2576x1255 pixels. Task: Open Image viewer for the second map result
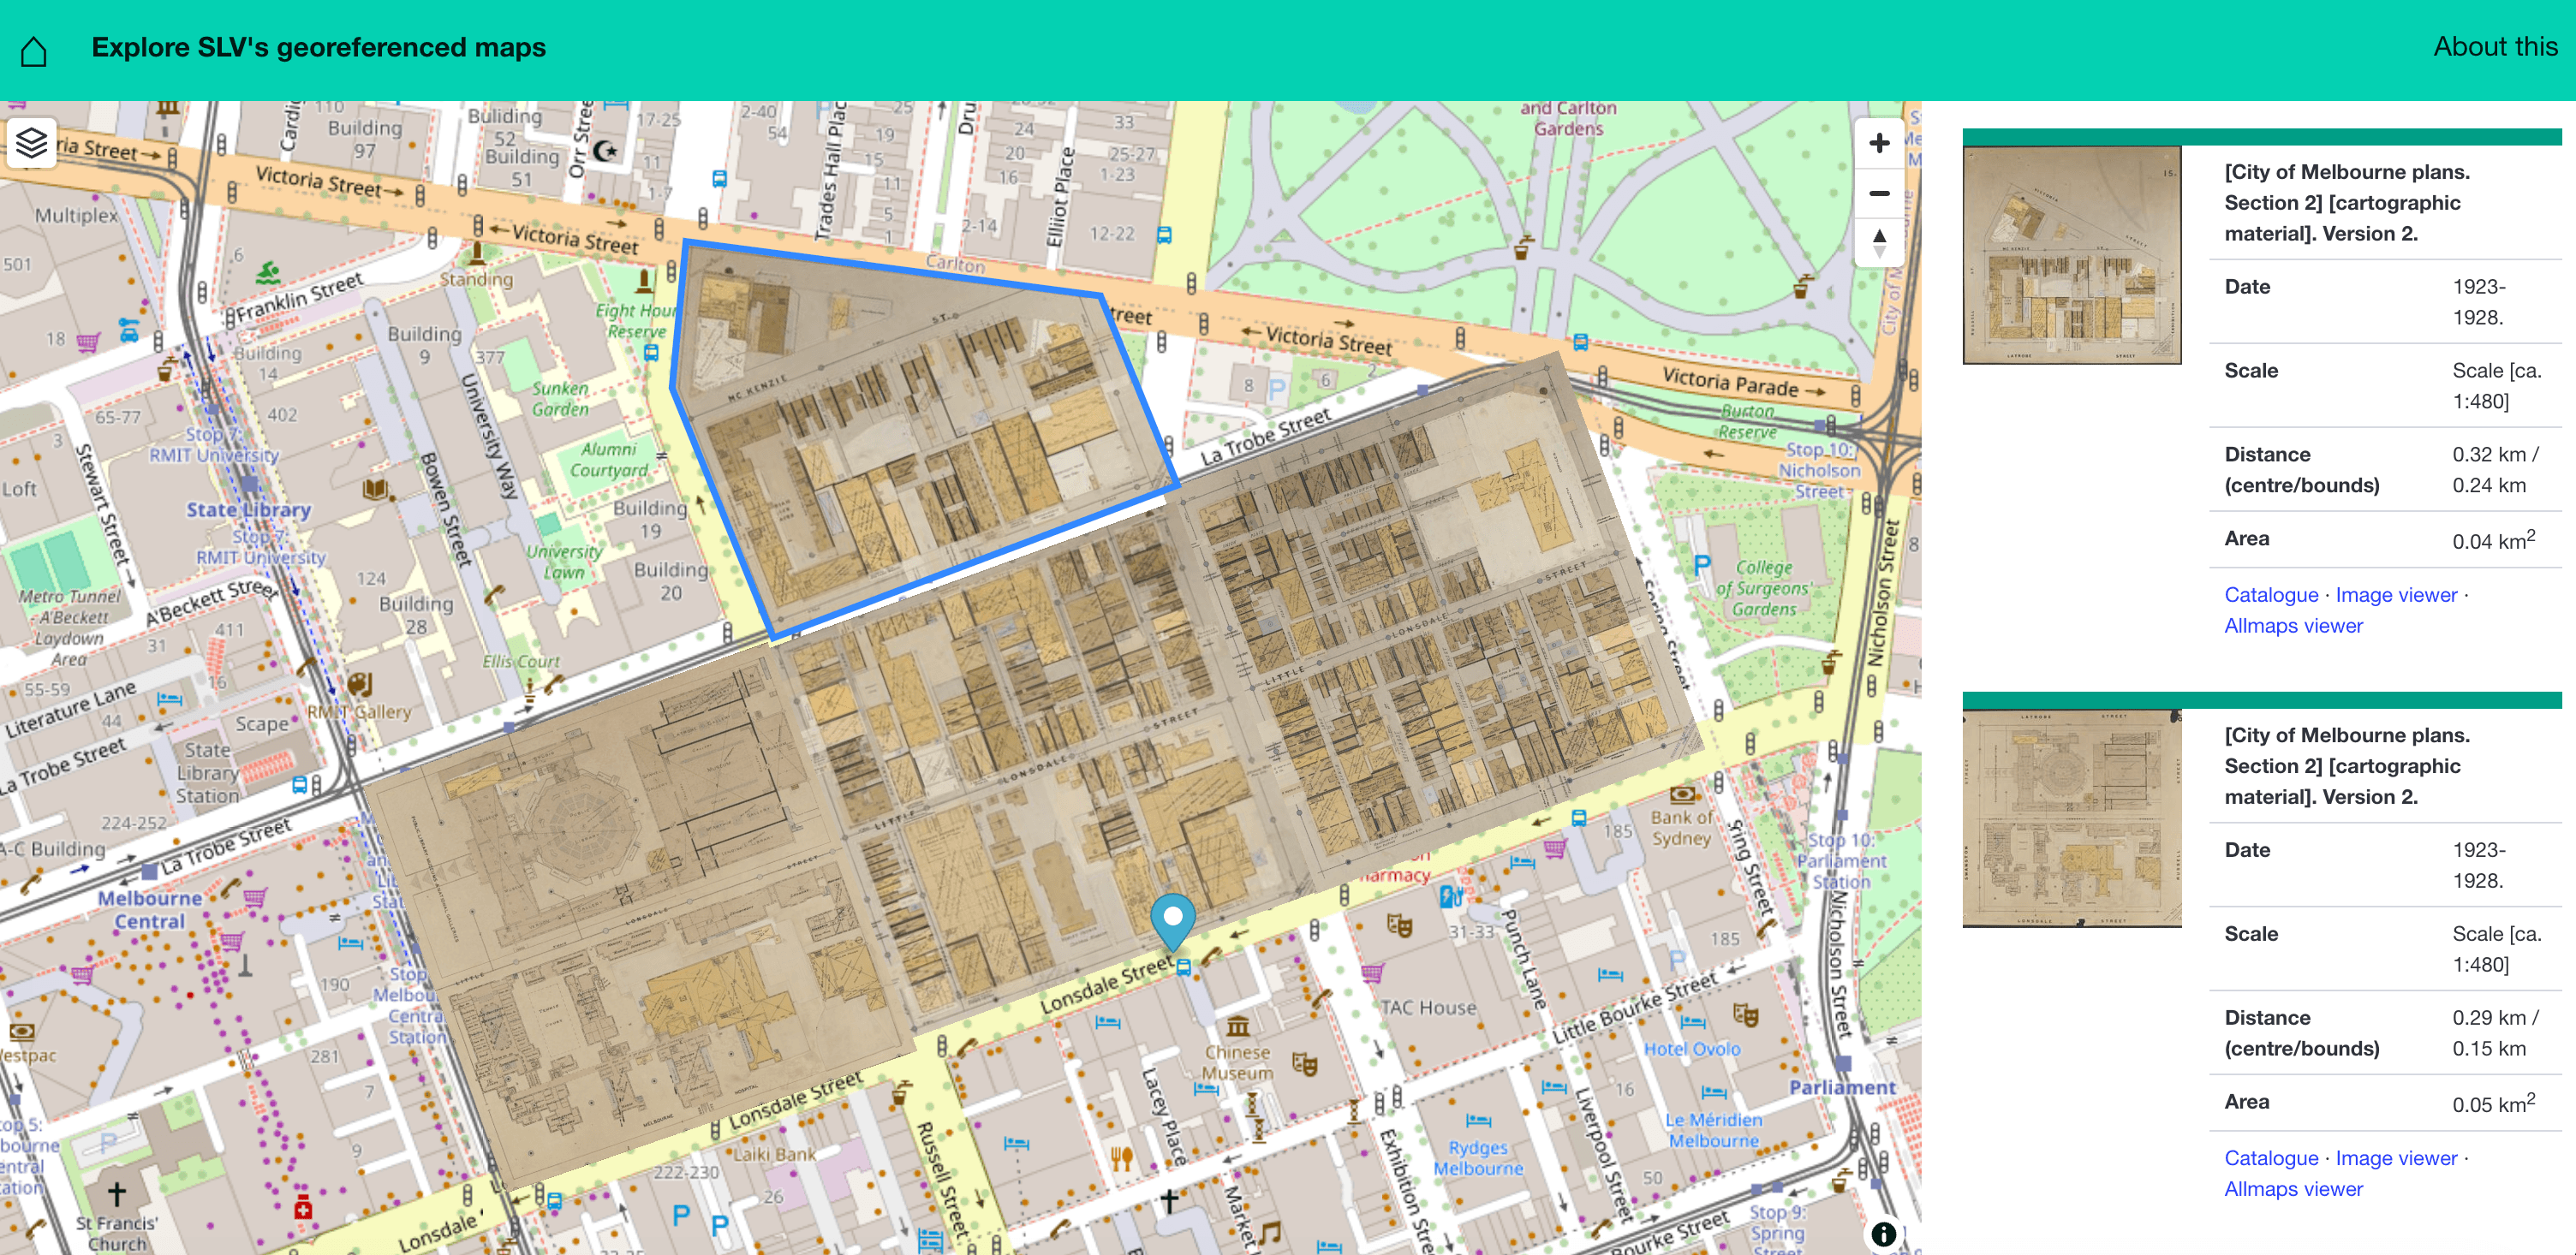coord(2395,1157)
